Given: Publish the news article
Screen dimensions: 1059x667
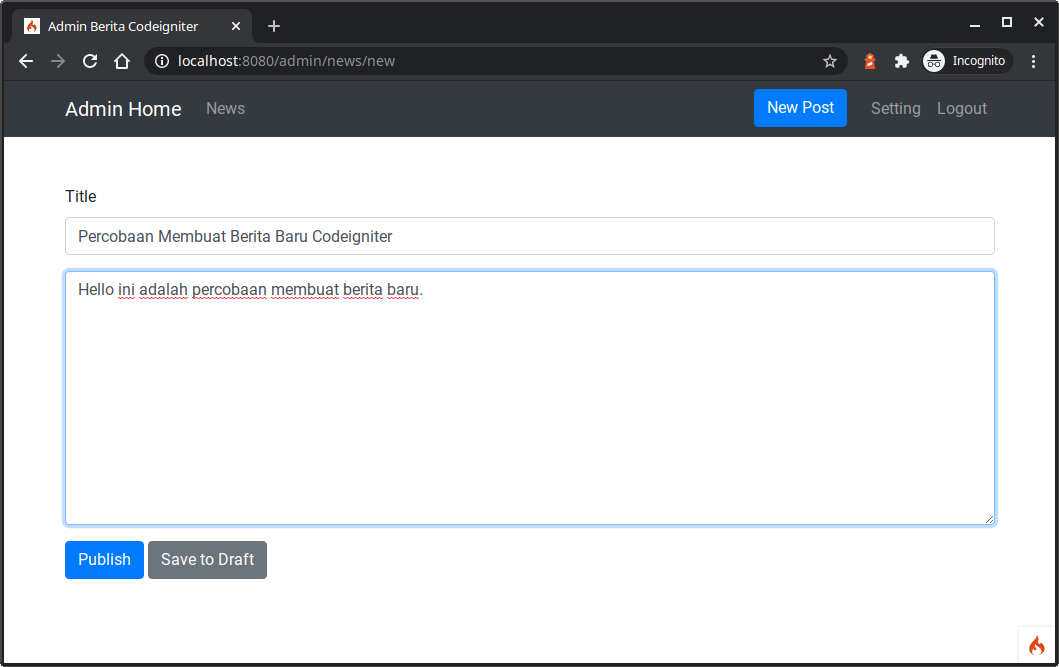Looking at the screenshot, I should click(x=104, y=560).
